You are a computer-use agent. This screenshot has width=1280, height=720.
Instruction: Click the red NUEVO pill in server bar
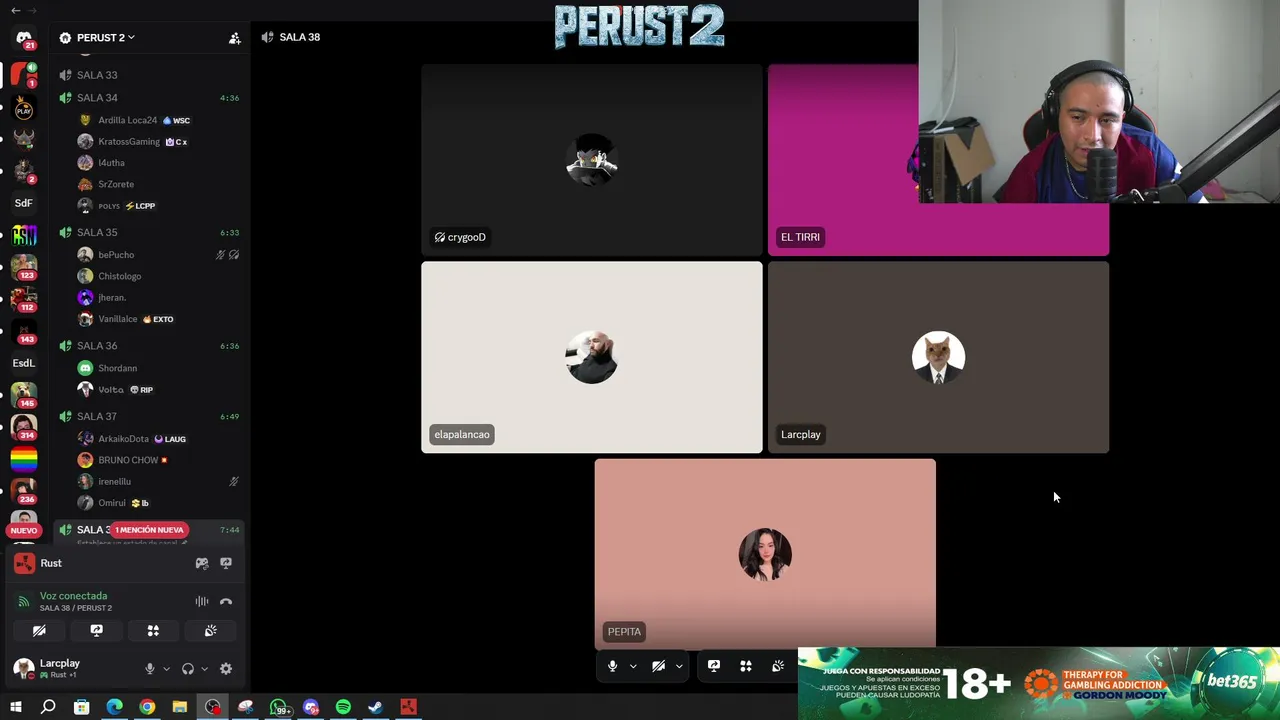click(x=24, y=530)
